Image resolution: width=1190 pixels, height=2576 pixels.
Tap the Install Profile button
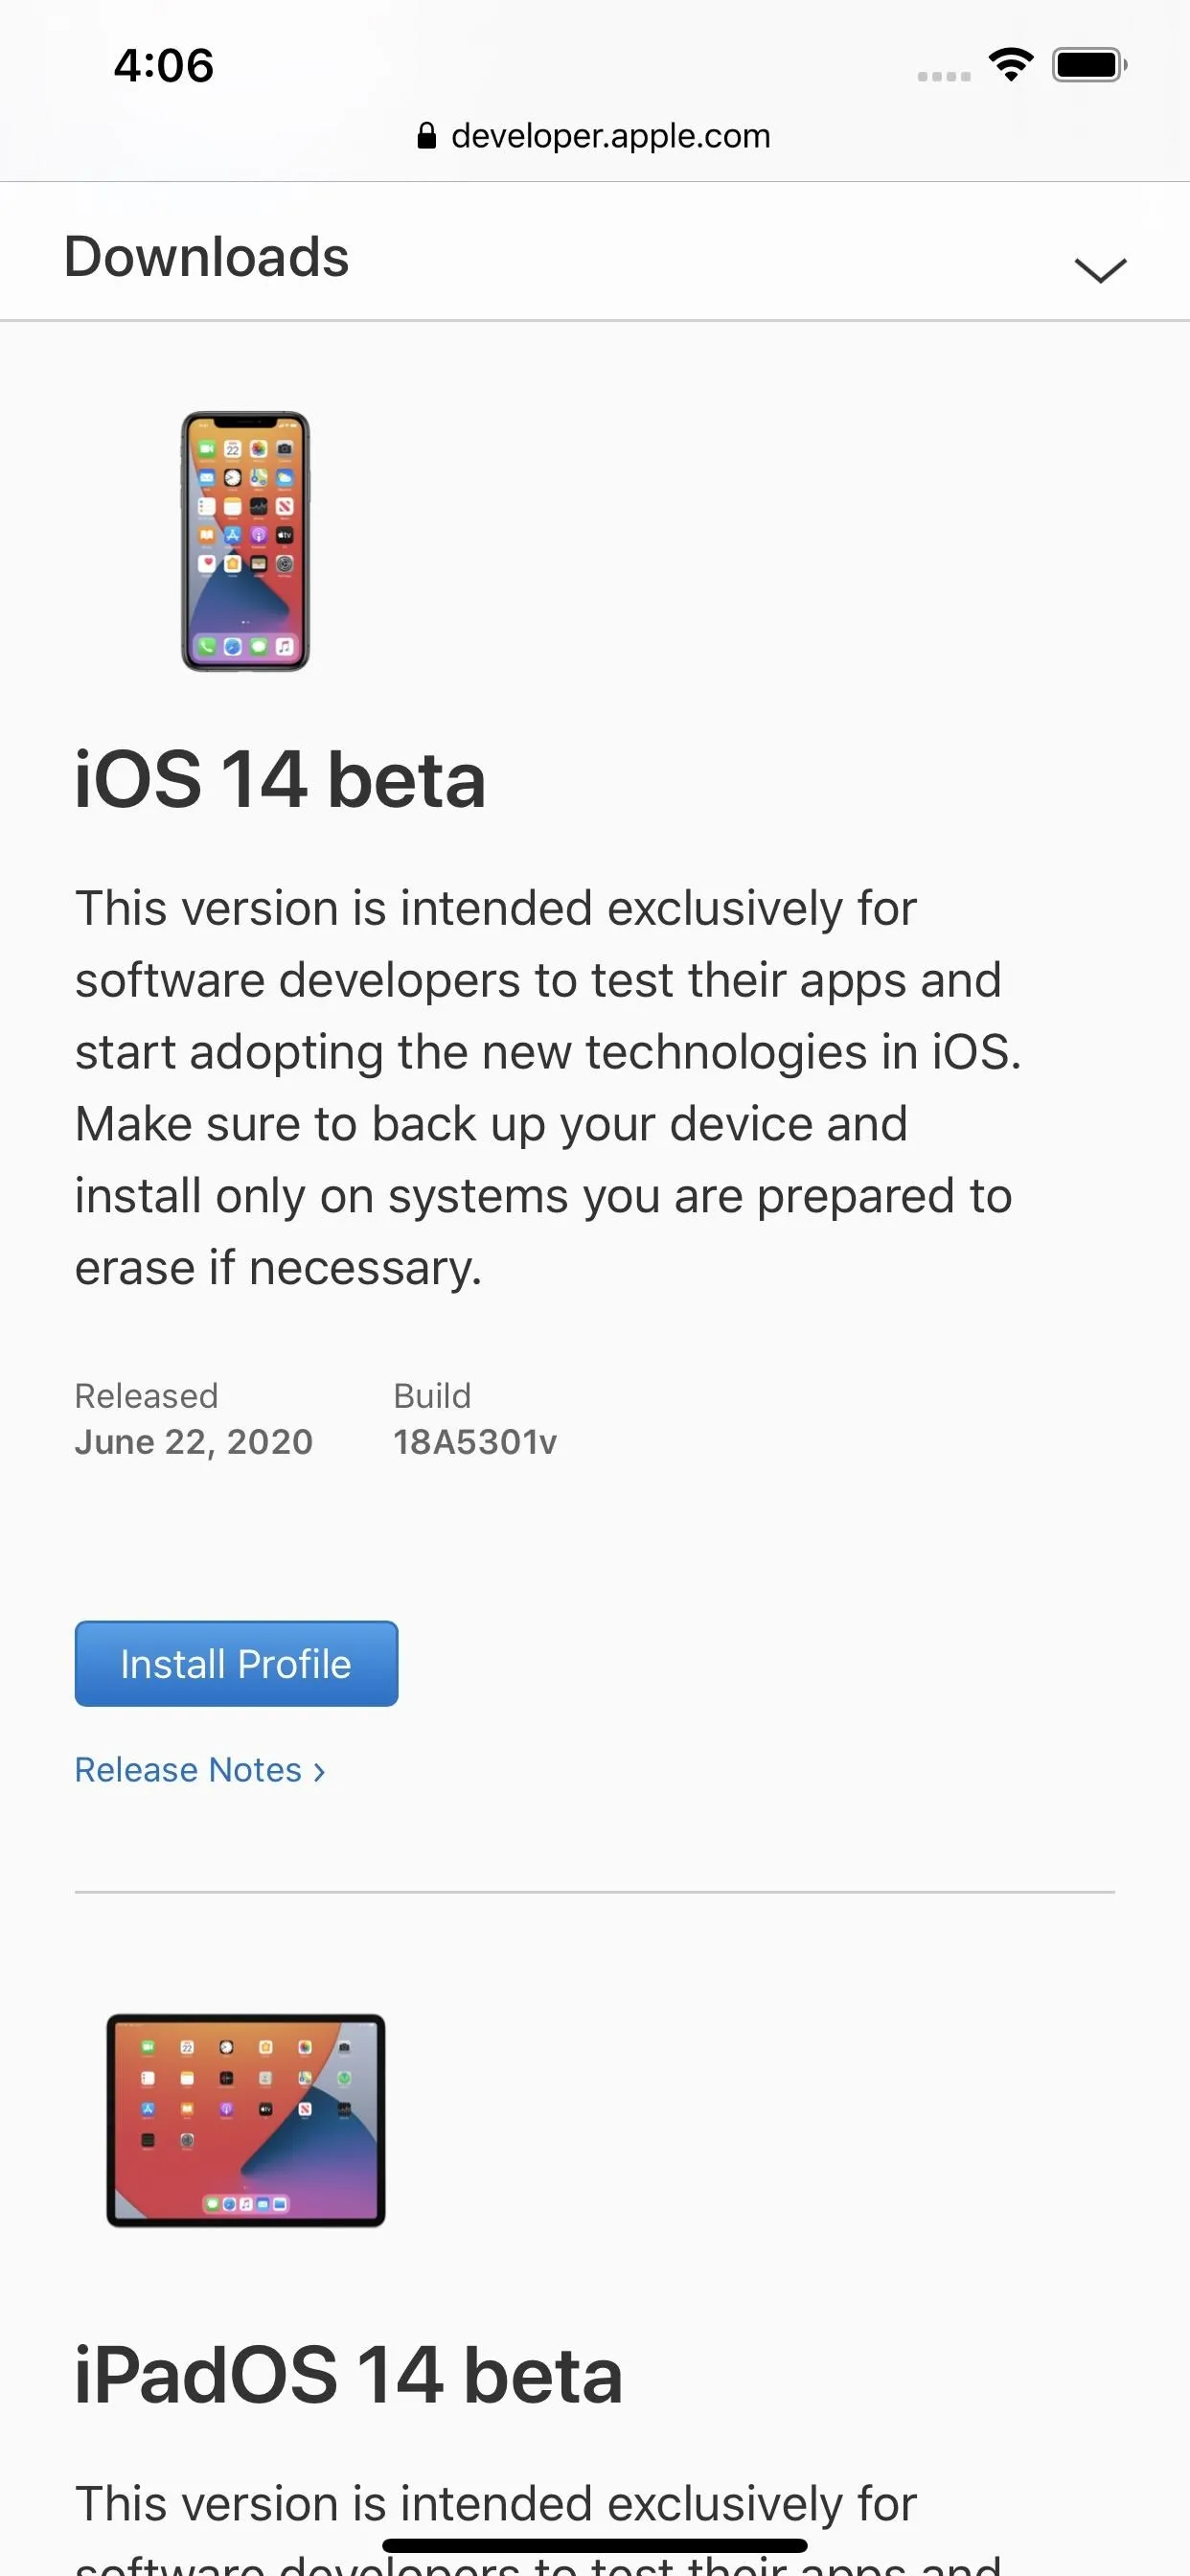[x=236, y=1663]
